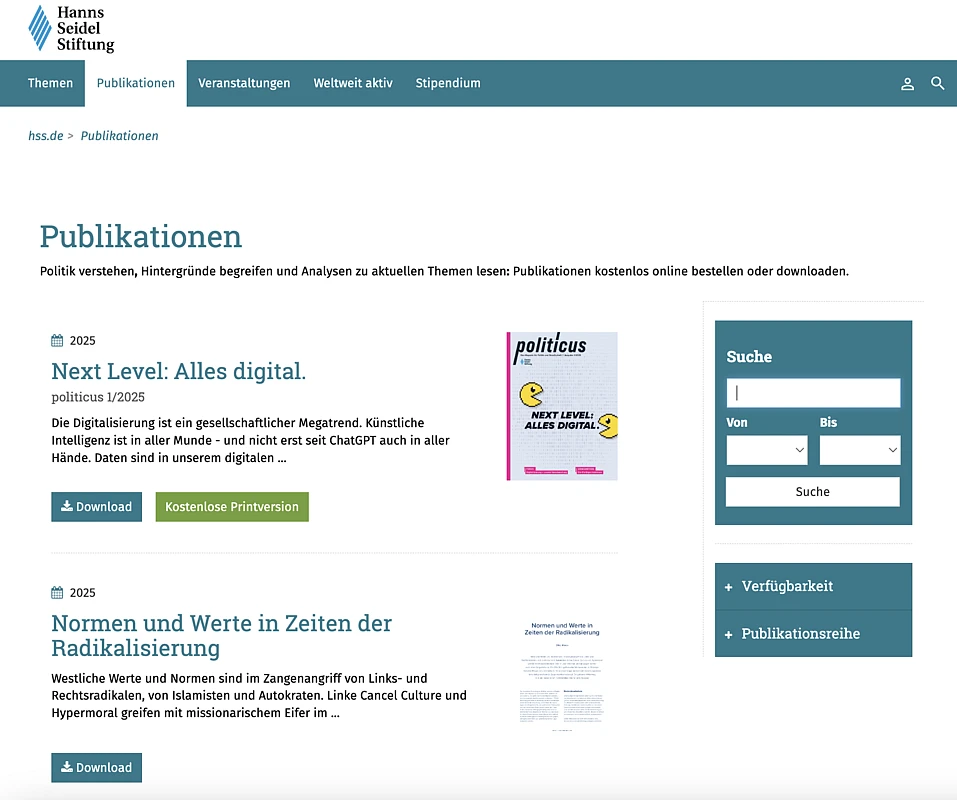
Task: Go to Weltweit aktiv section
Action: [353, 83]
